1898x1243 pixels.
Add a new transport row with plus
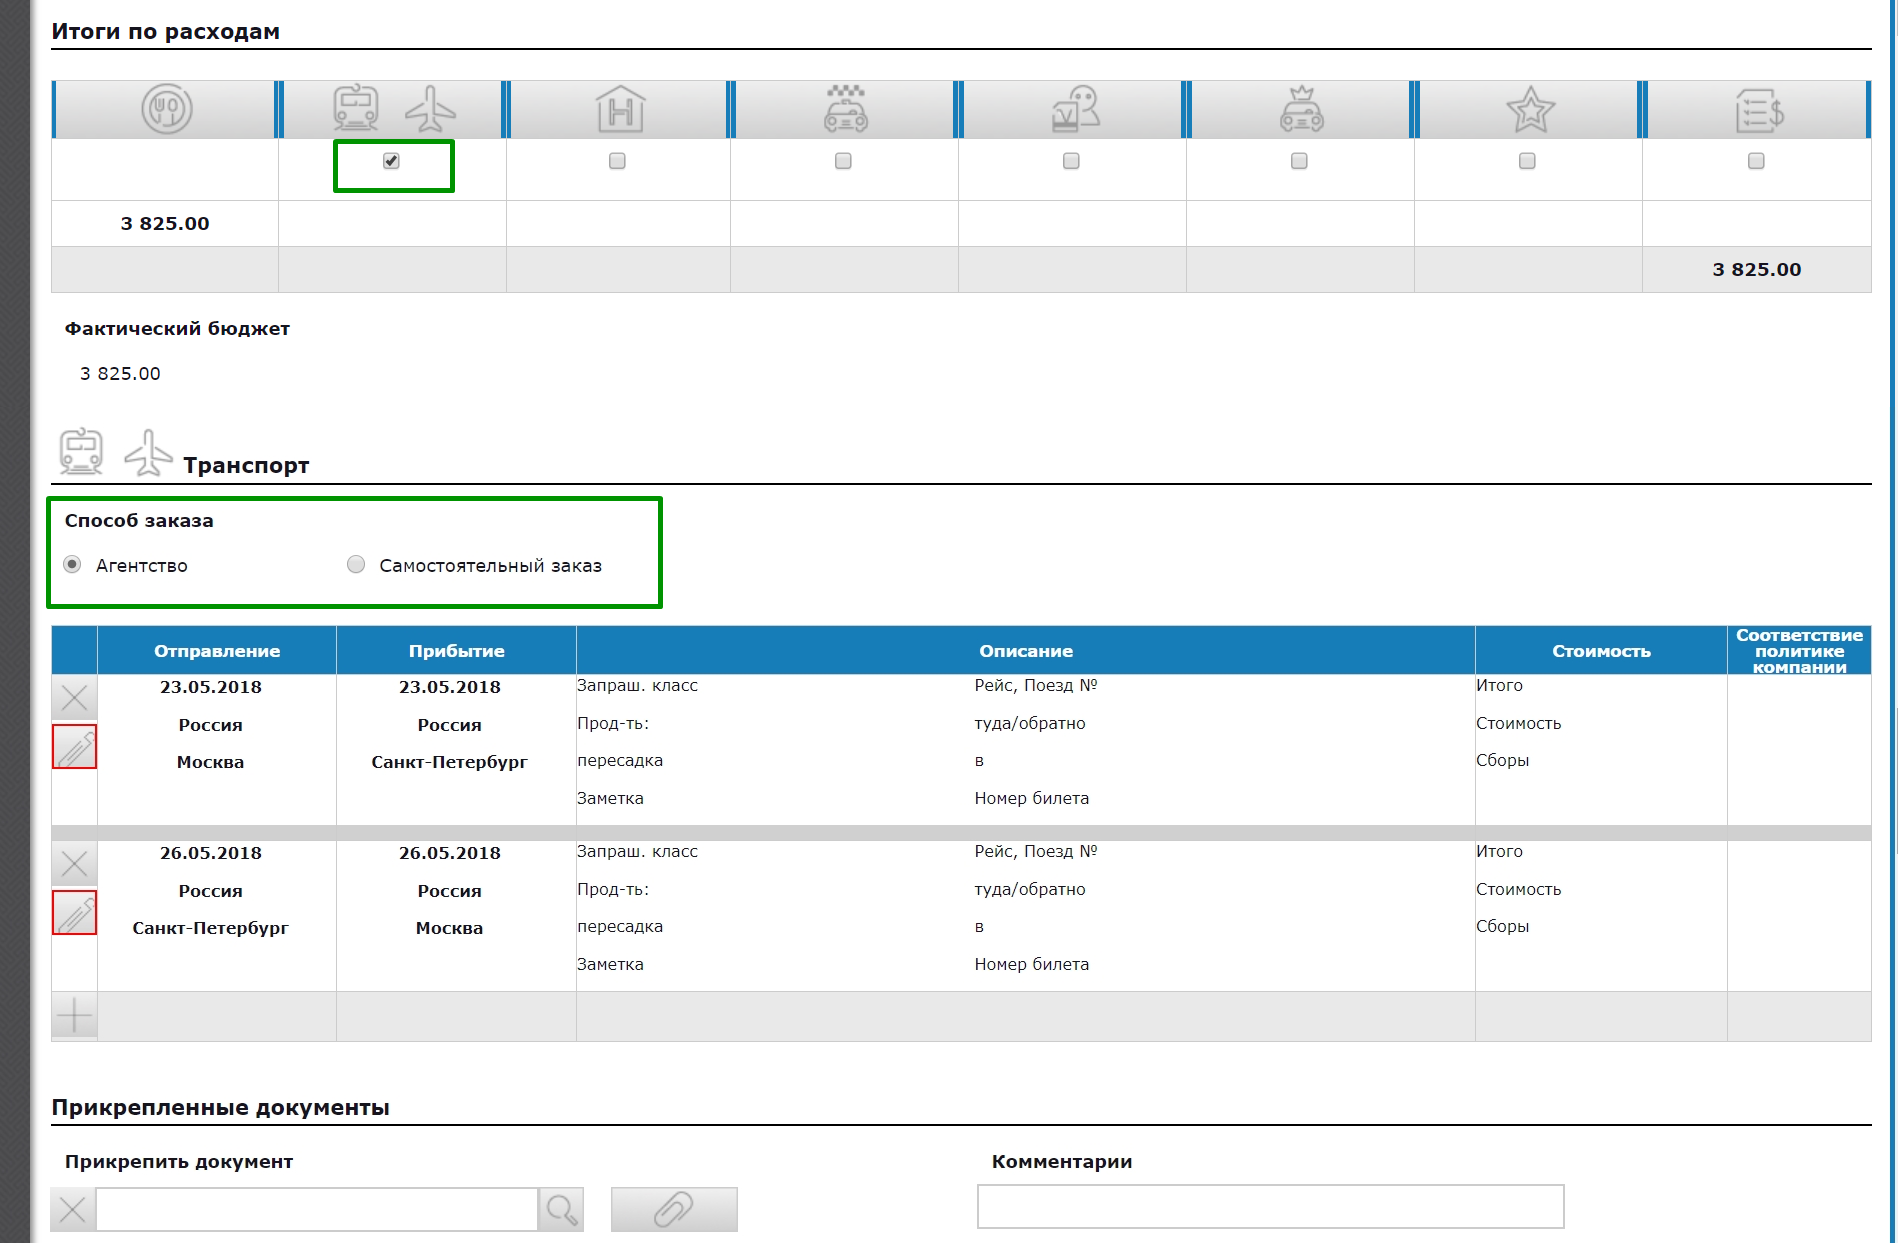[x=74, y=1016]
